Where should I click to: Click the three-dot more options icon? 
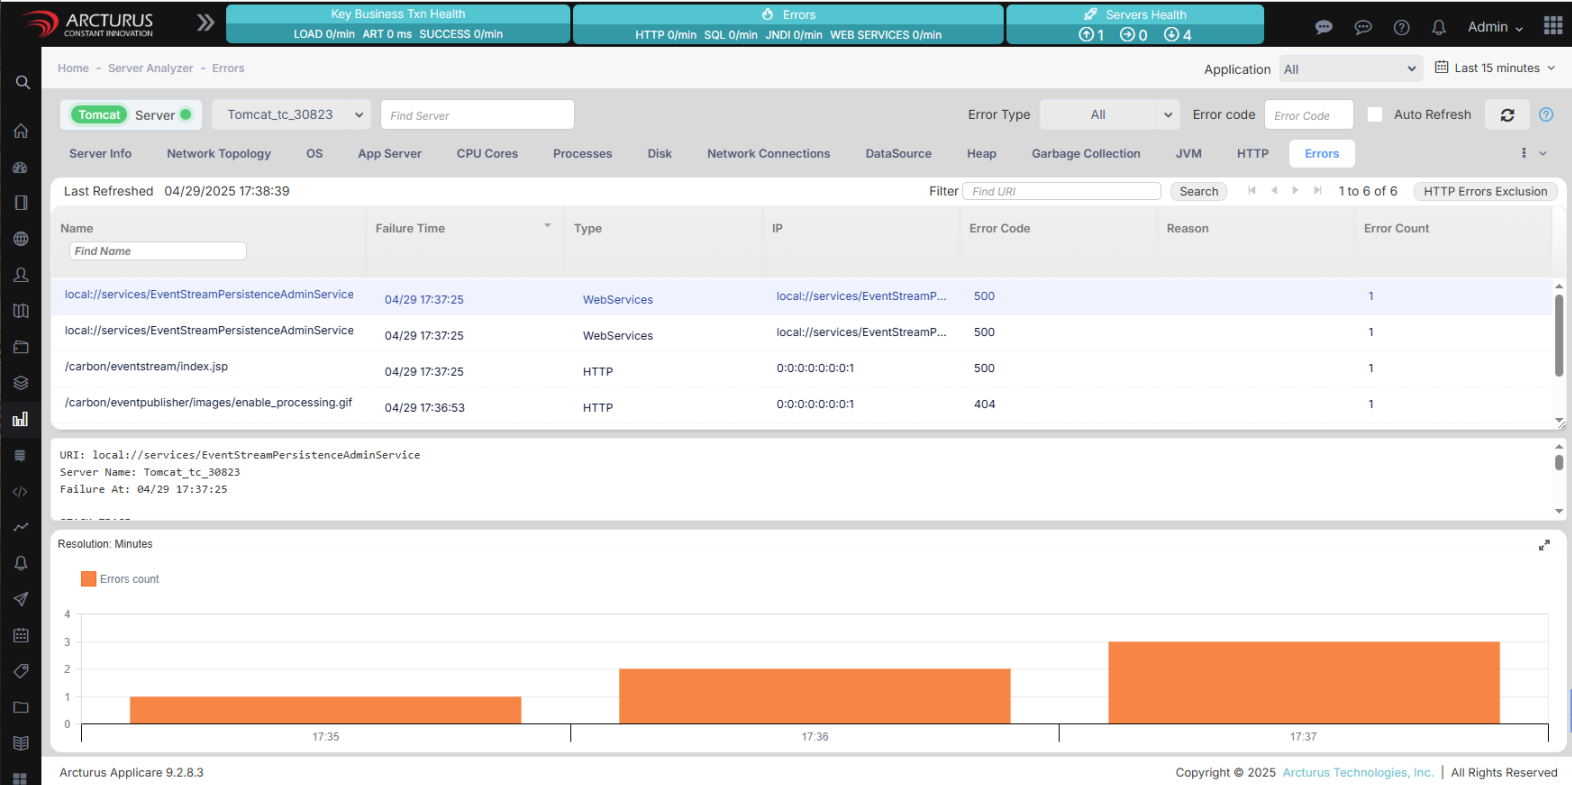[1524, 153]
